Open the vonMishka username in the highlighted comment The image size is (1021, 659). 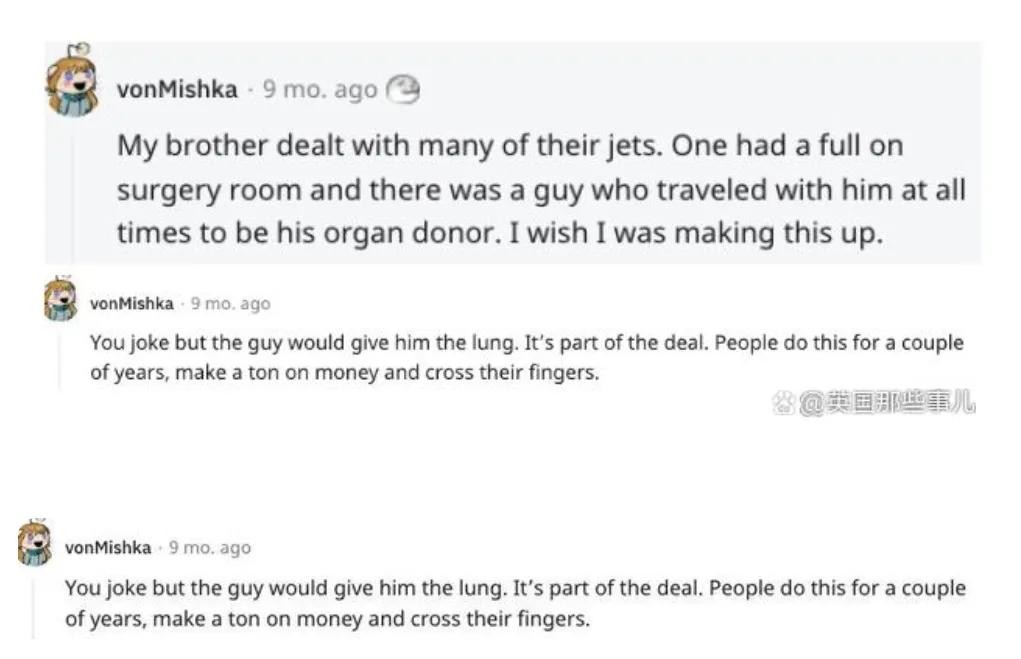click(x=177, y=90)
